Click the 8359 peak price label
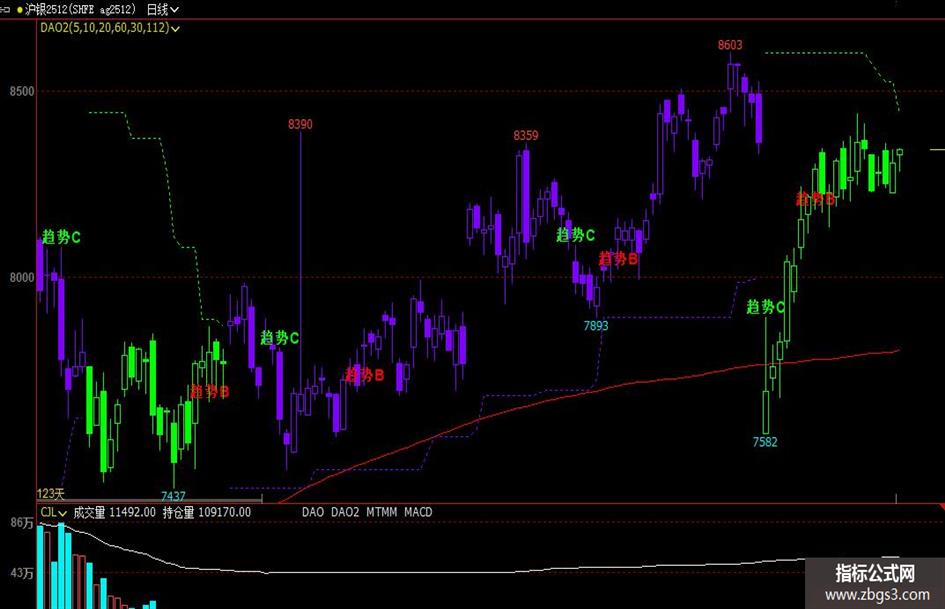Image resolution: width=945 pixels, height=609 pixels. tap(526, 136)
